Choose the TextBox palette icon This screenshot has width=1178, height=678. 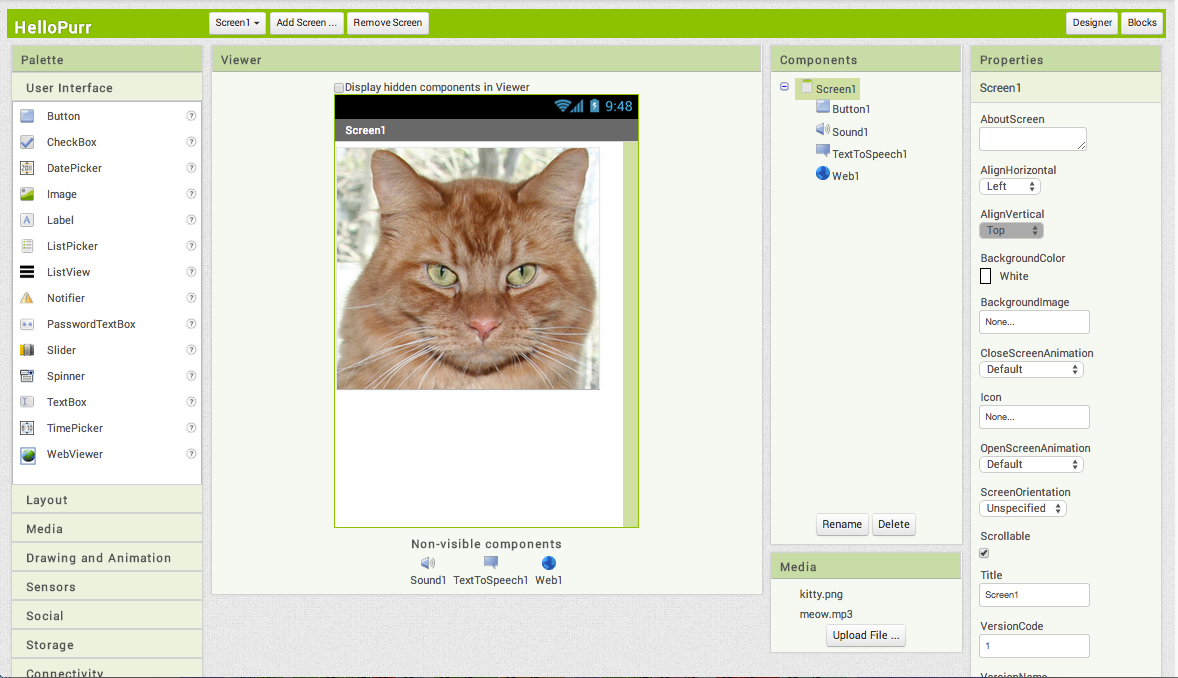pyautogui.click(x=27, y=402)
